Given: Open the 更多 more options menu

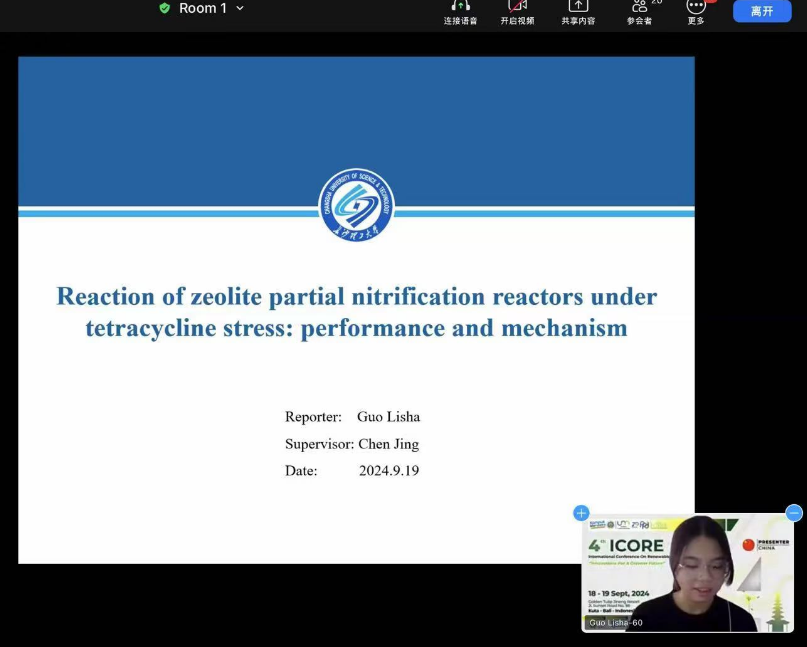Looking at the screenshot, I should (696, 11).
